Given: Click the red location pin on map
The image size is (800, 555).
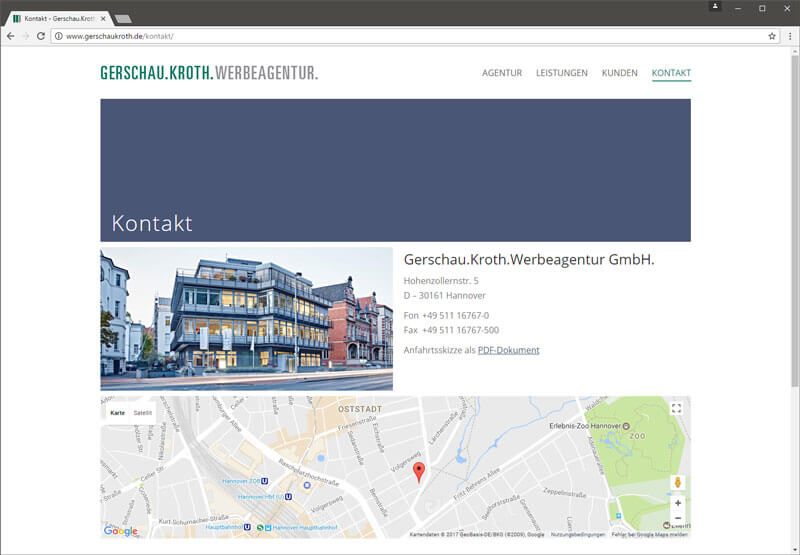Looking at the screenshot, I should pyautogui.click(x=419, y=472).
